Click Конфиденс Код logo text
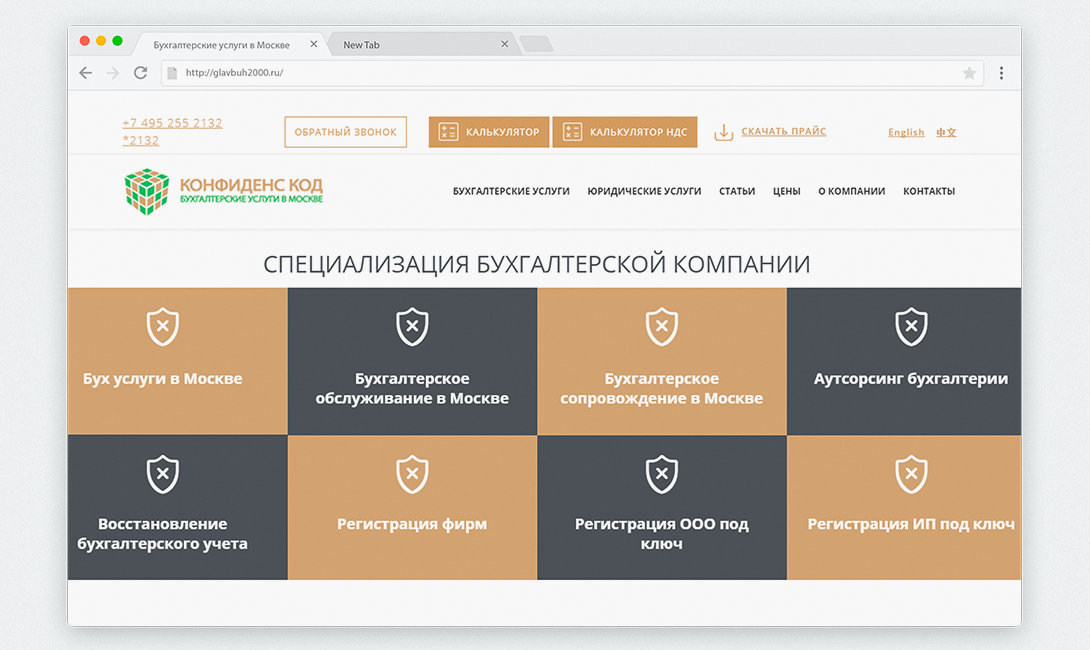 [251, 190]
